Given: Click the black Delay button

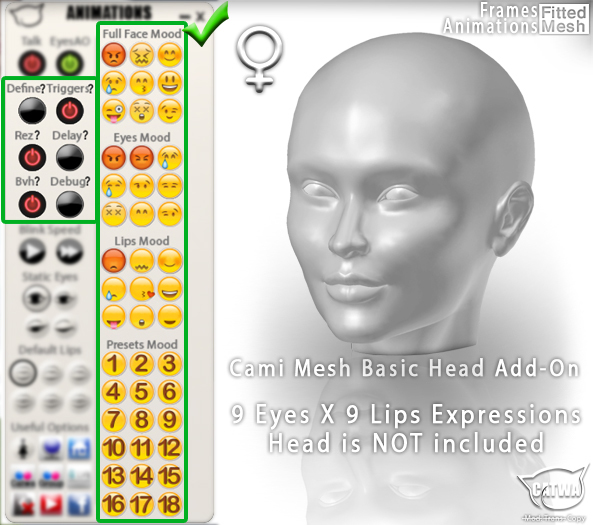Looking at the screenshot, I should [x=70, y=158].
